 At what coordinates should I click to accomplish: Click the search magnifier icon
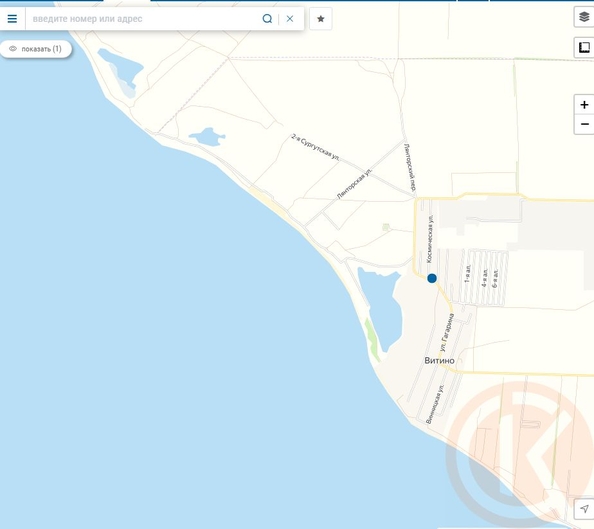(267, 19)
